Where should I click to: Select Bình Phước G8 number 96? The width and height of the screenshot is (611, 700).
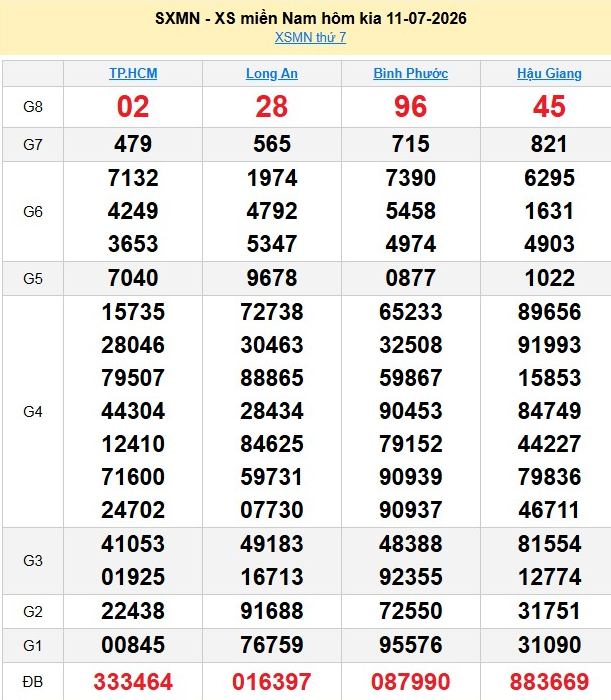click(411, 107)
